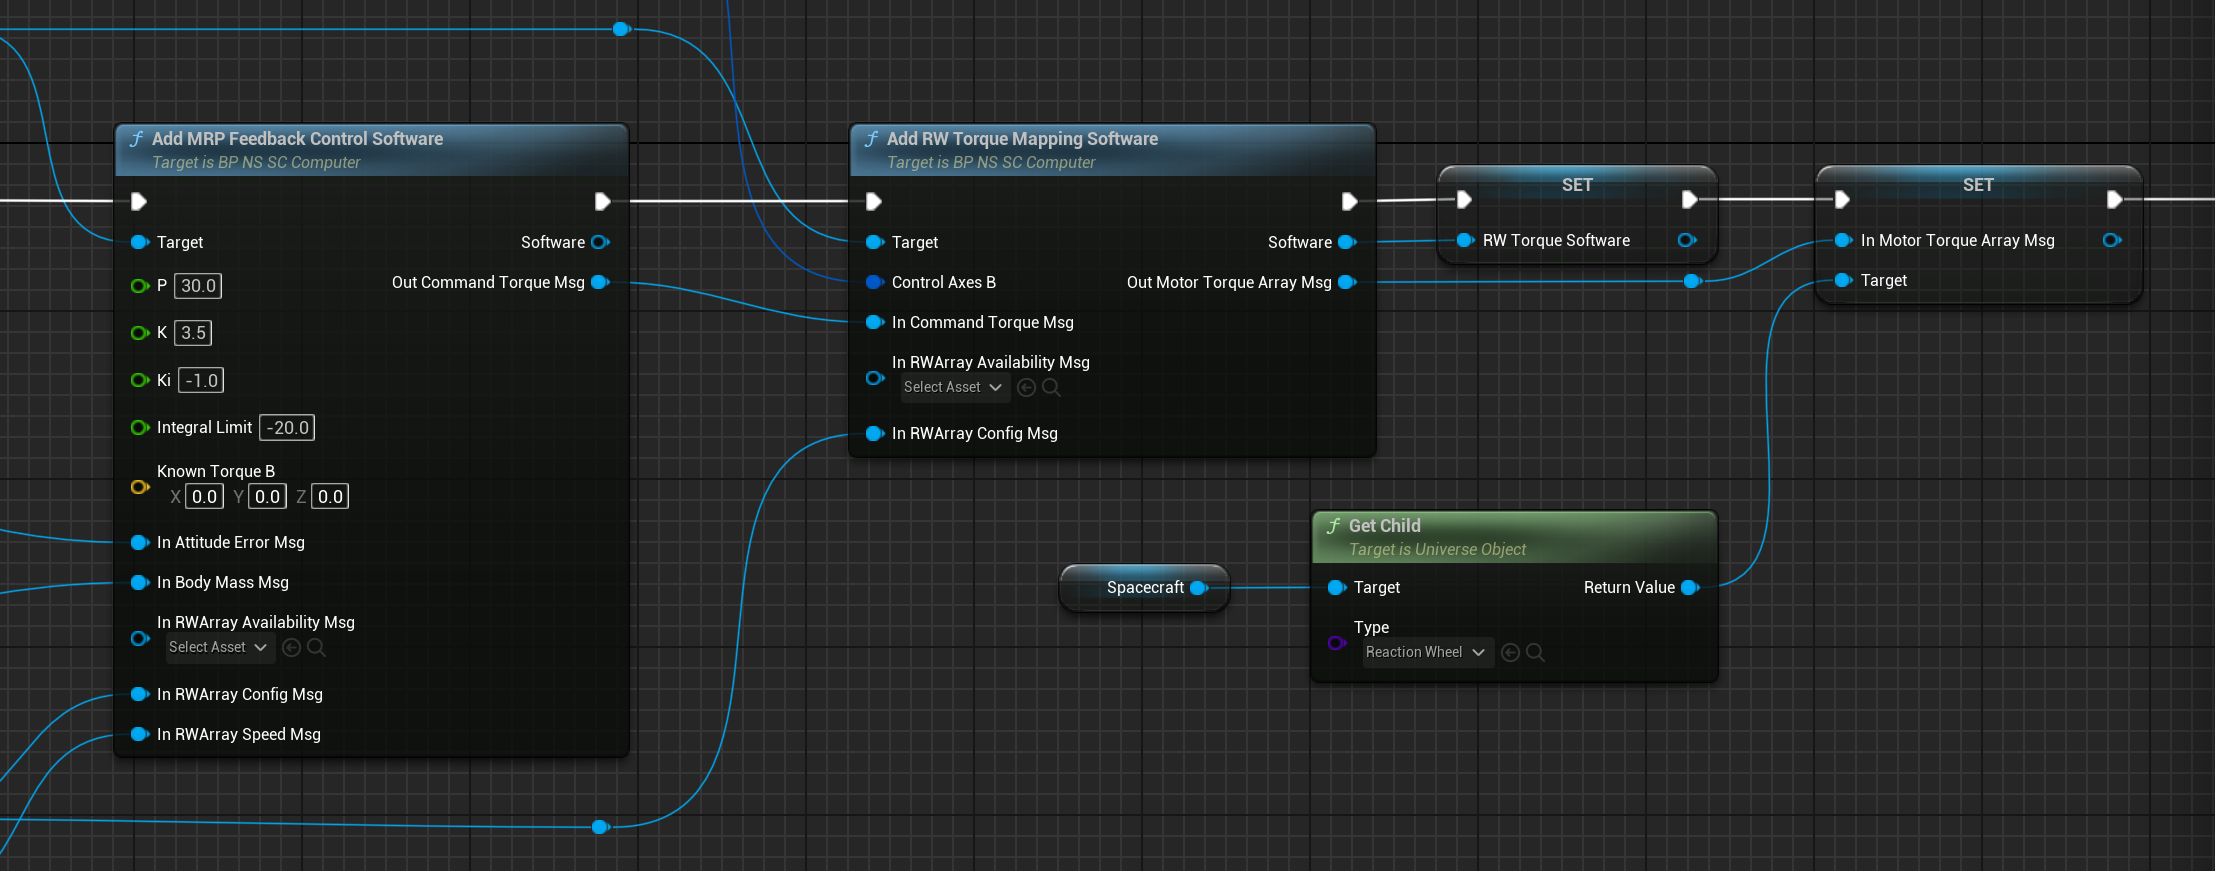The height and width of the screenshot is (871, 2215).
Task: Click output pin of Spacecraft variable node
Action: pyautogui.click(x=1198, y=588)
